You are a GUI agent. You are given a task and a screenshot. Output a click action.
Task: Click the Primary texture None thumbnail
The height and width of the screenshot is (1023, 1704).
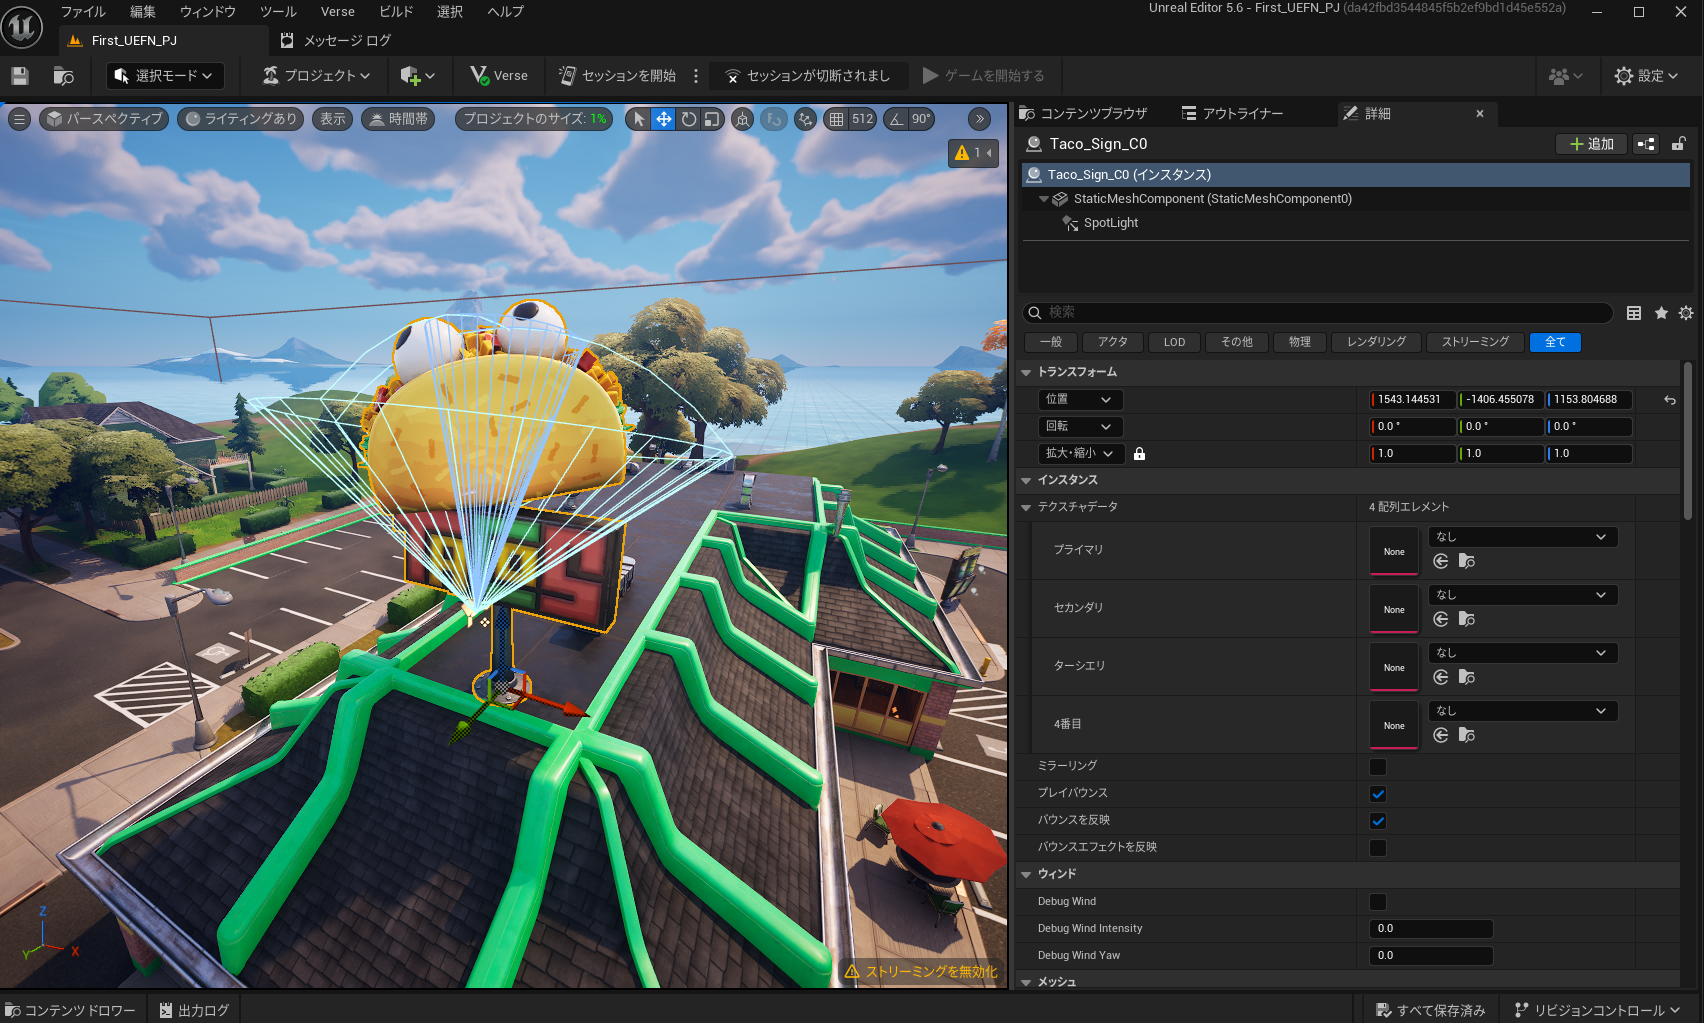[x=1394, y=551]
